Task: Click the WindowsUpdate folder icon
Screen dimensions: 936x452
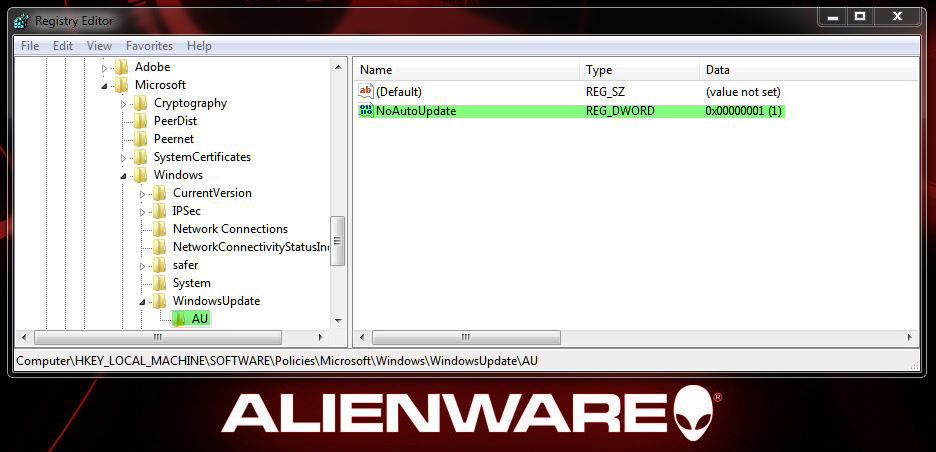Action: 160,301
